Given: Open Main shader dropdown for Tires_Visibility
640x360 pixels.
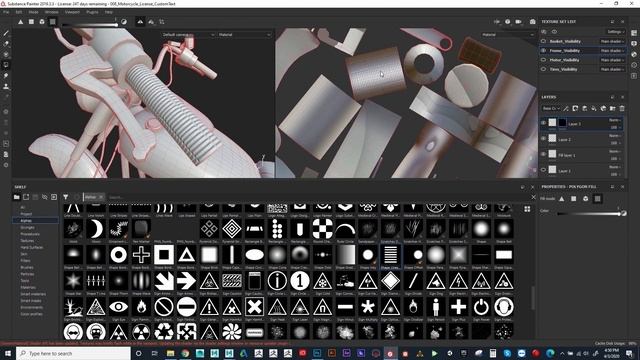Looking at the screenshot, I should click(x=612, y=69).
